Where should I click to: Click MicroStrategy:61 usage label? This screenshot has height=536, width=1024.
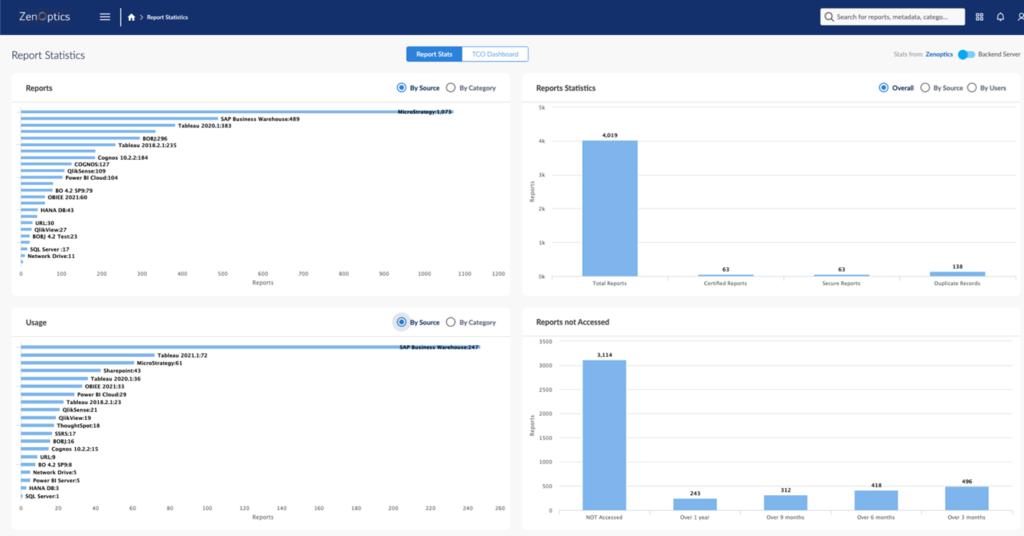pyautogui.click(x=159, y=363)
